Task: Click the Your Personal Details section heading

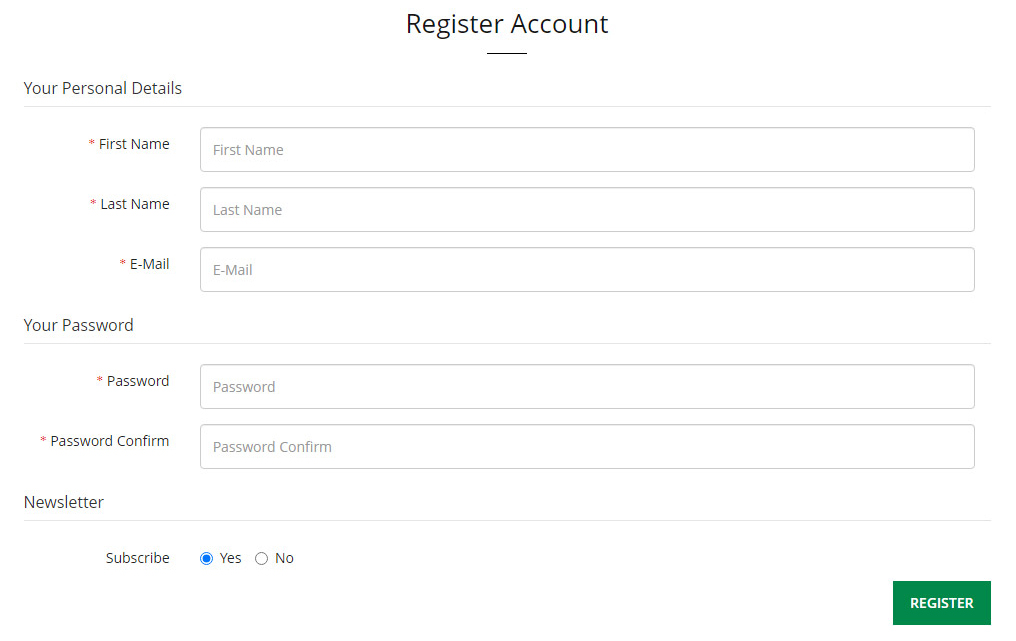Action: [x=103, y=88]
